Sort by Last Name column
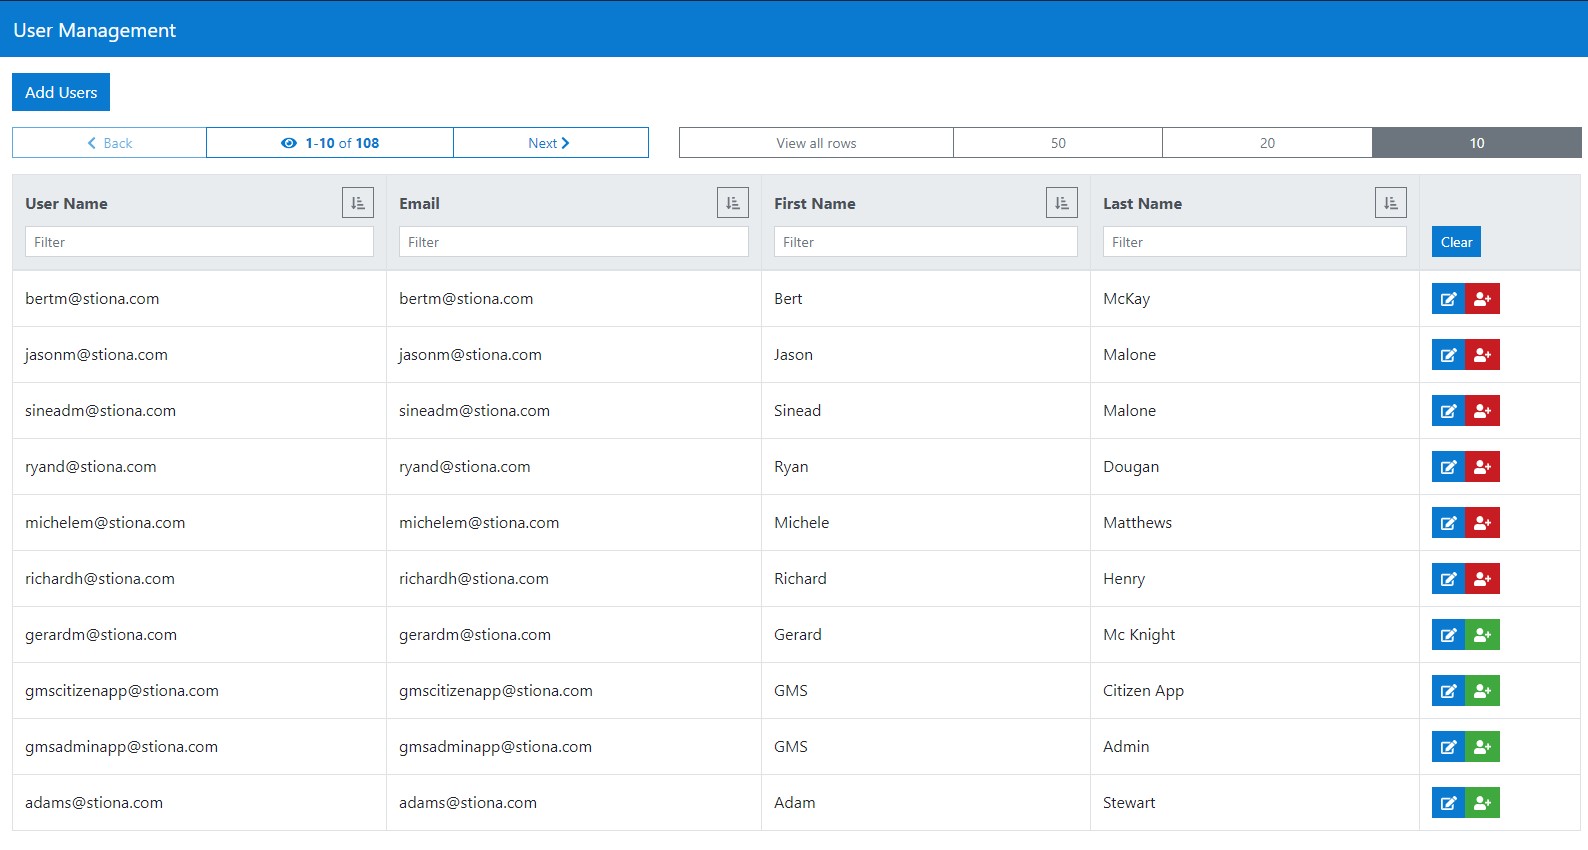 pyautogui.click(x=1390, y=203)
